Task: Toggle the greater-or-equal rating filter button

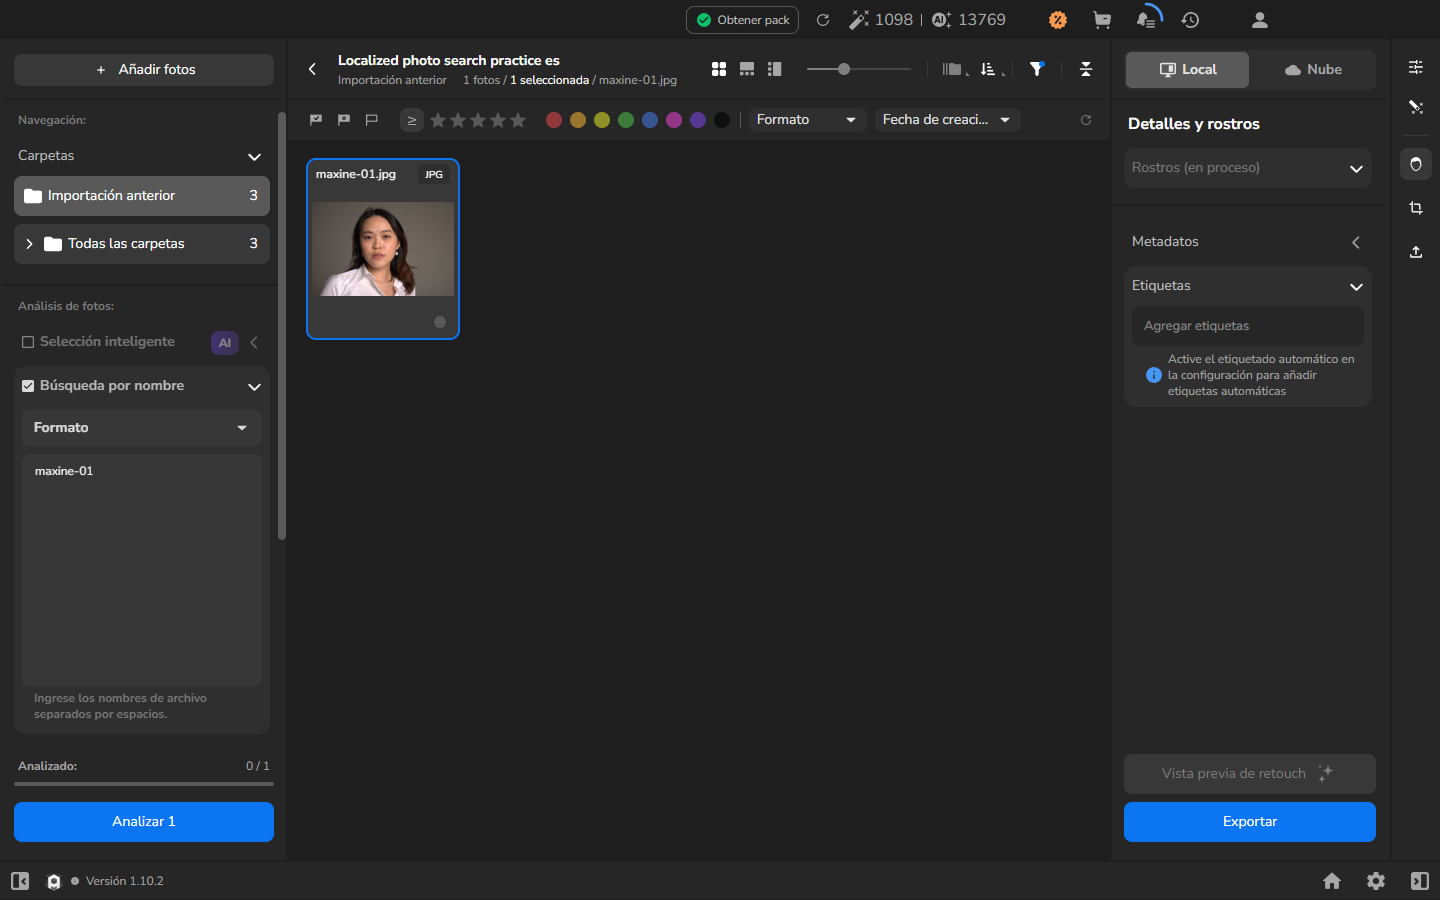Action: click(411, 120)
